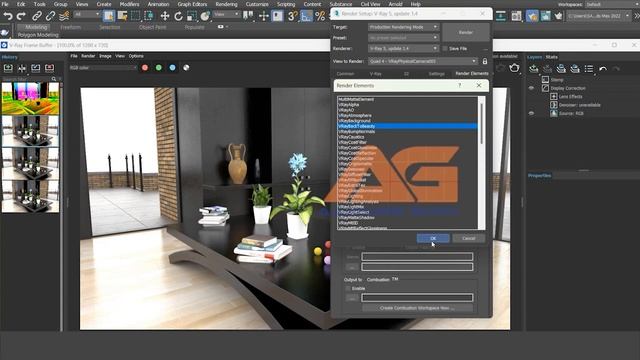Click the Render Elements list scrollbar
This screenshot has width=640, height=360.
point(482,123)
